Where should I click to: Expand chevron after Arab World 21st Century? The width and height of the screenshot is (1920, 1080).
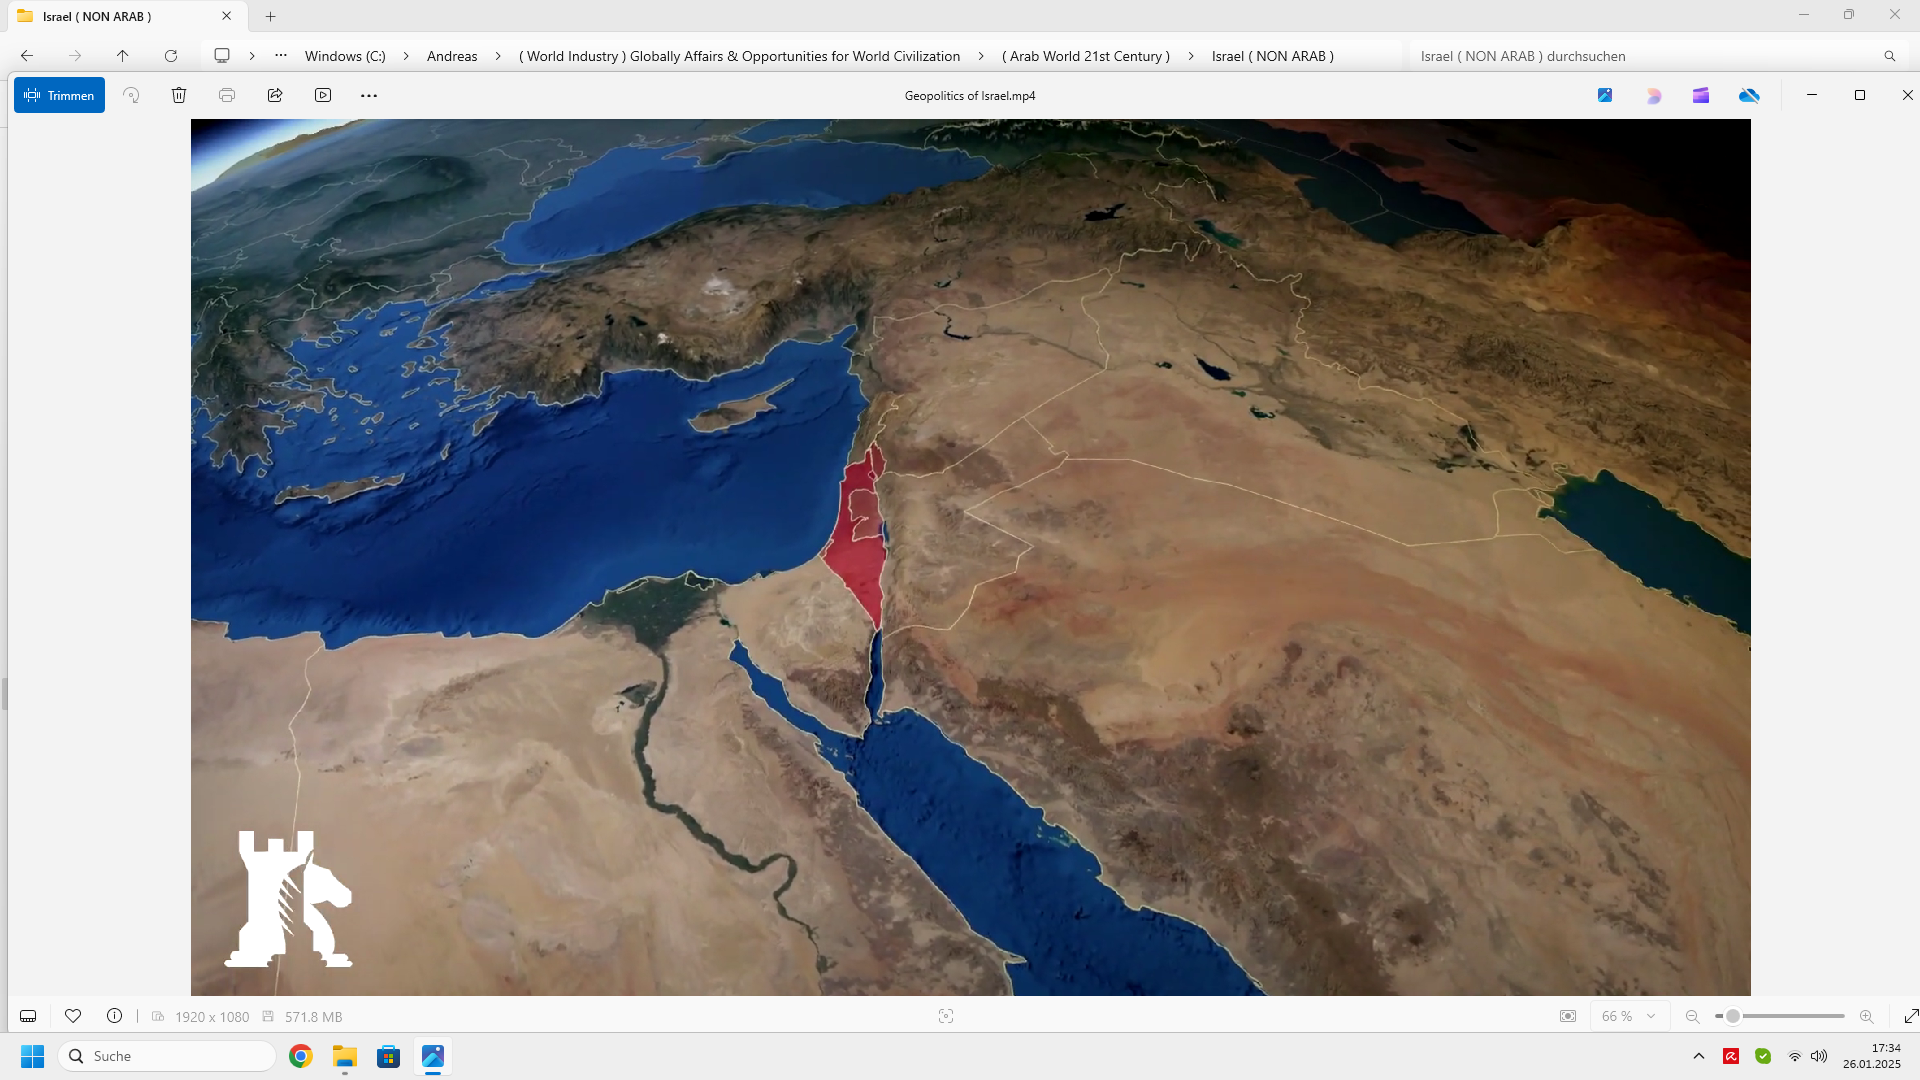pos(1191,56)
